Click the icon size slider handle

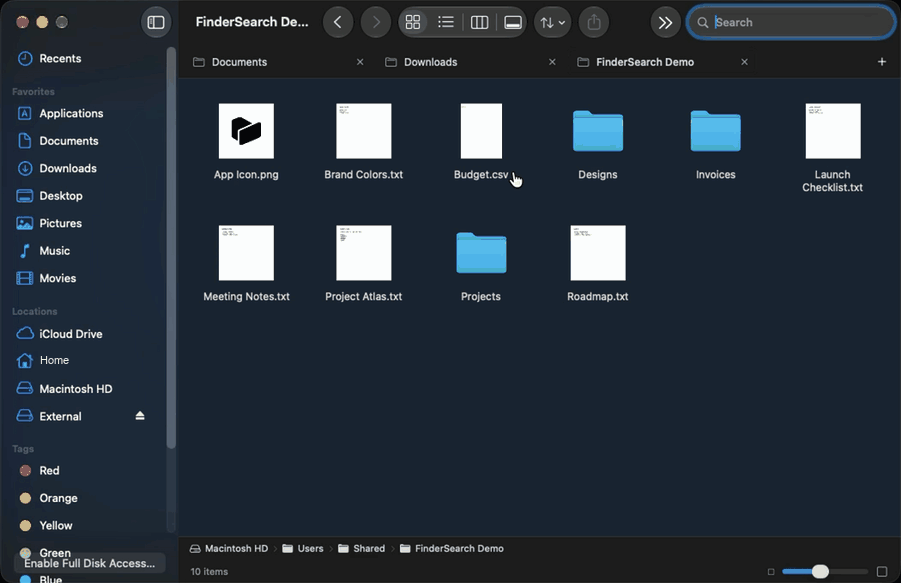coord(820,572)
